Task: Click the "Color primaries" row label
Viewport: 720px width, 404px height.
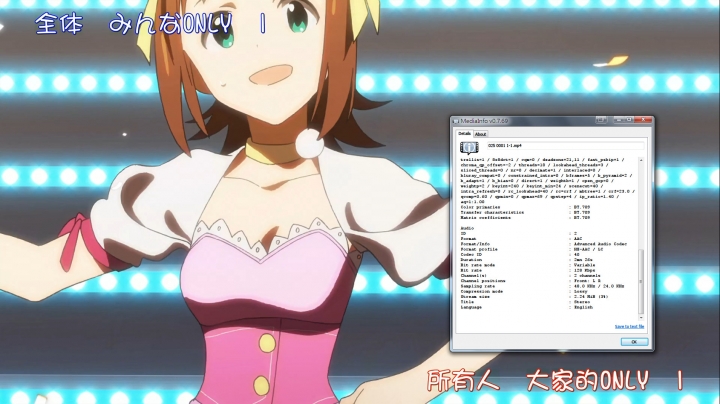Action: pos(480,207)
